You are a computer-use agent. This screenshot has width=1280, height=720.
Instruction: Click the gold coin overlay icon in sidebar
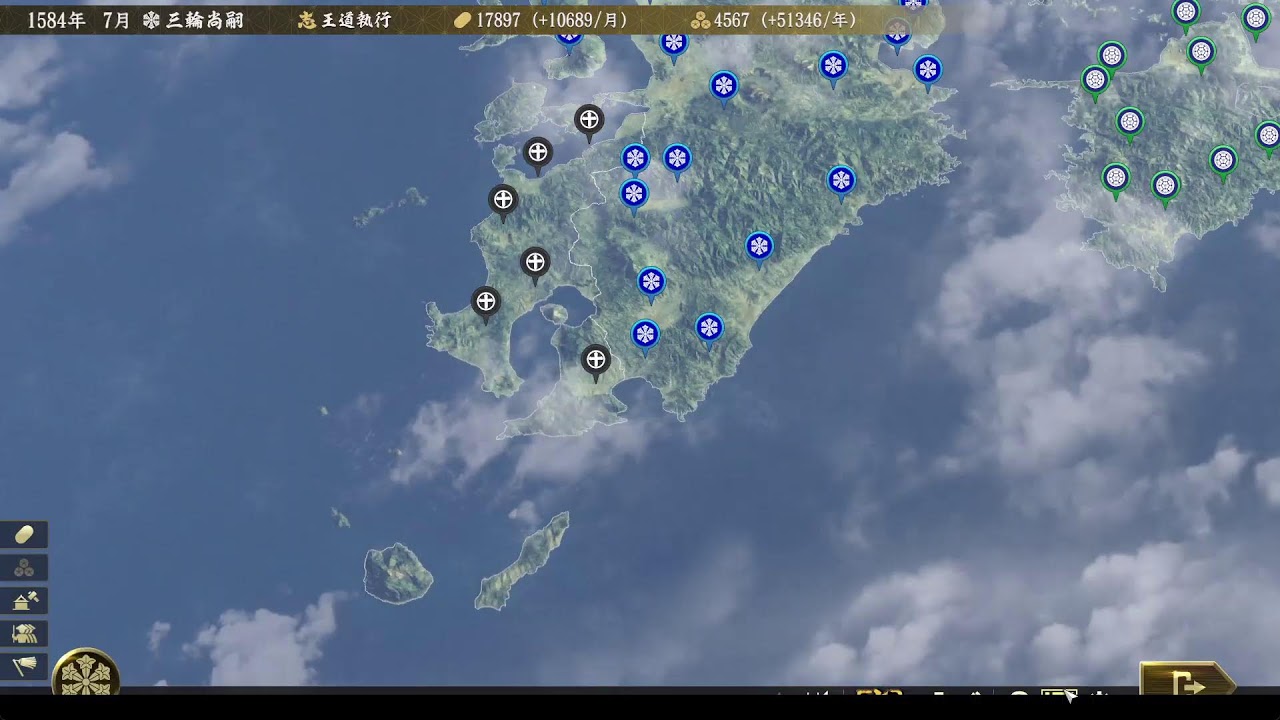pyautogui.click(x=24, y=535)
